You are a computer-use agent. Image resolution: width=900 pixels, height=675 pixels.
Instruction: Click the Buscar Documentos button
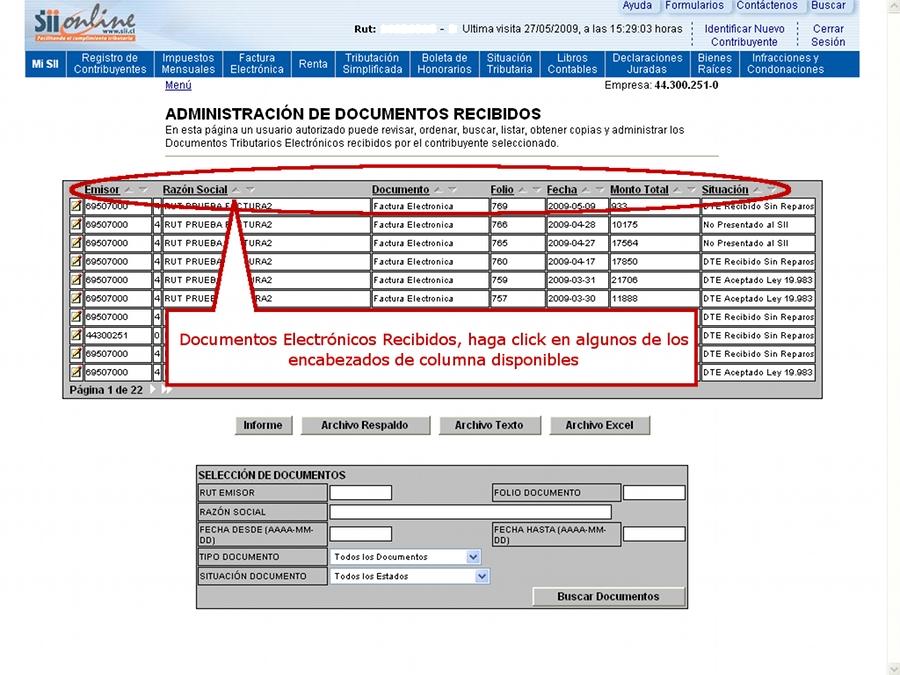coord(608,597)
